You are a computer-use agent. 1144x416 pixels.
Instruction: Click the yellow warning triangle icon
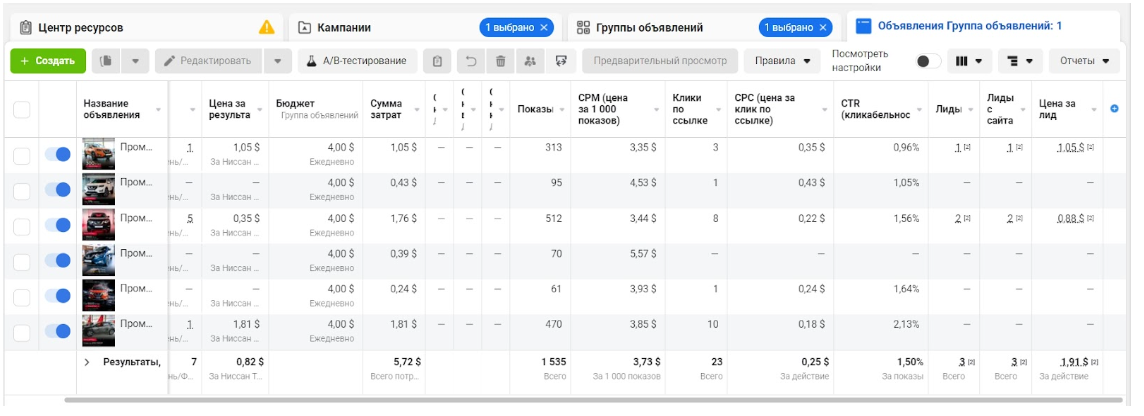point(267,27)
